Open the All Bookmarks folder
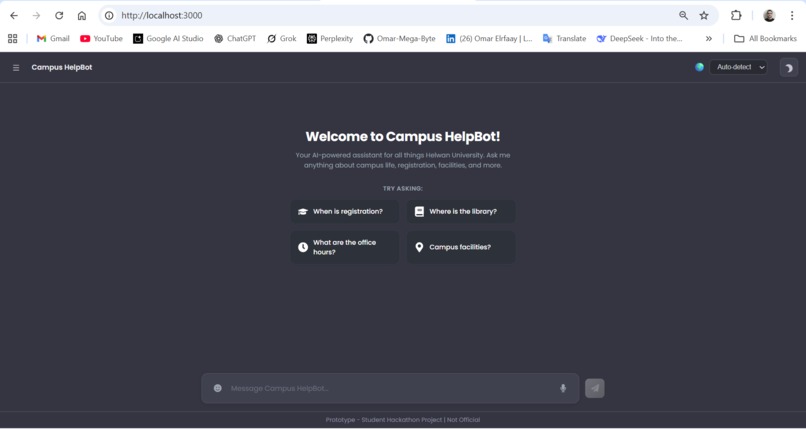The height and width of the screenshot is (429, 806). pyautogui.click(x=765, y=39)
